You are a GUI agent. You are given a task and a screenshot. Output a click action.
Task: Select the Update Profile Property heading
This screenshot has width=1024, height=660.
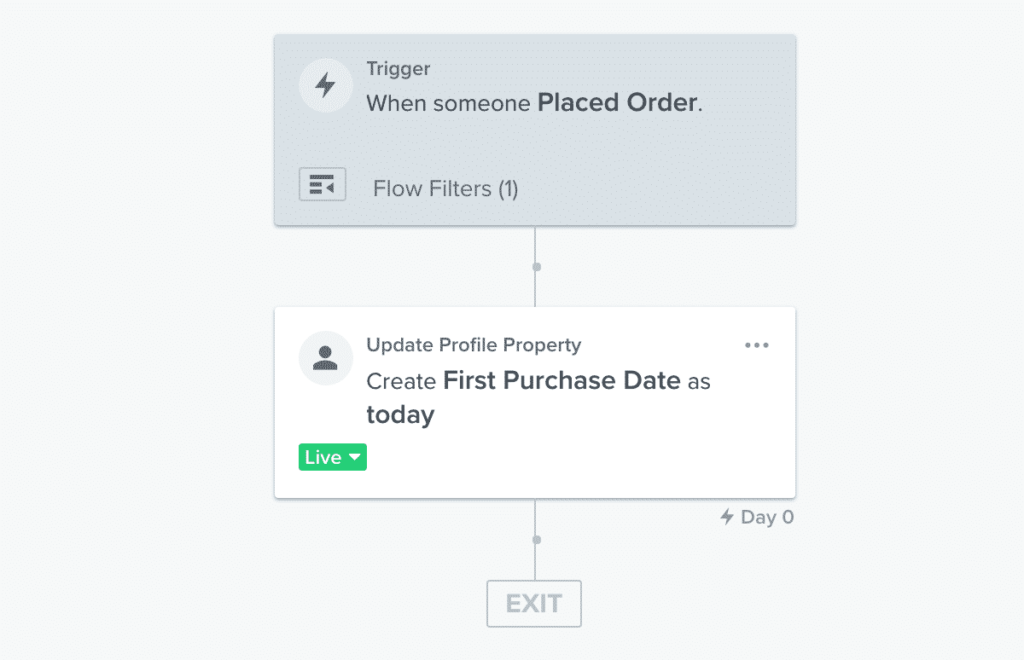tap(473, 345)
